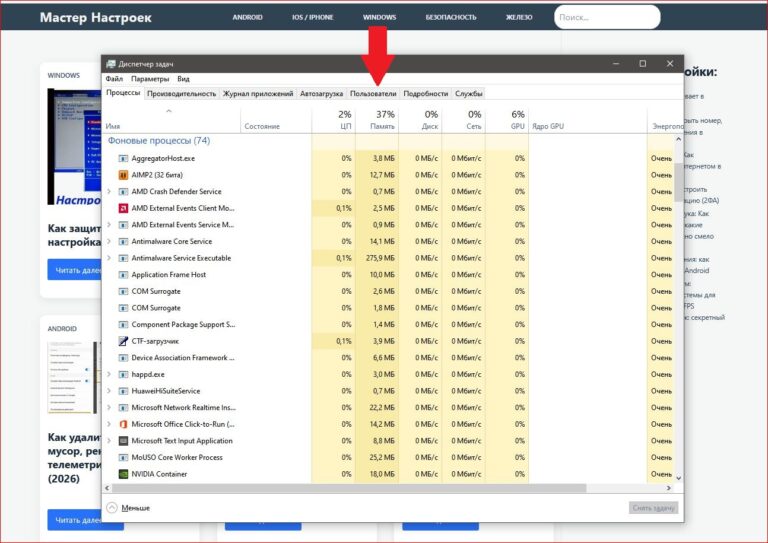
Task: Click the HuaweiHiSuiteService icon
Action: pos(123,391)
